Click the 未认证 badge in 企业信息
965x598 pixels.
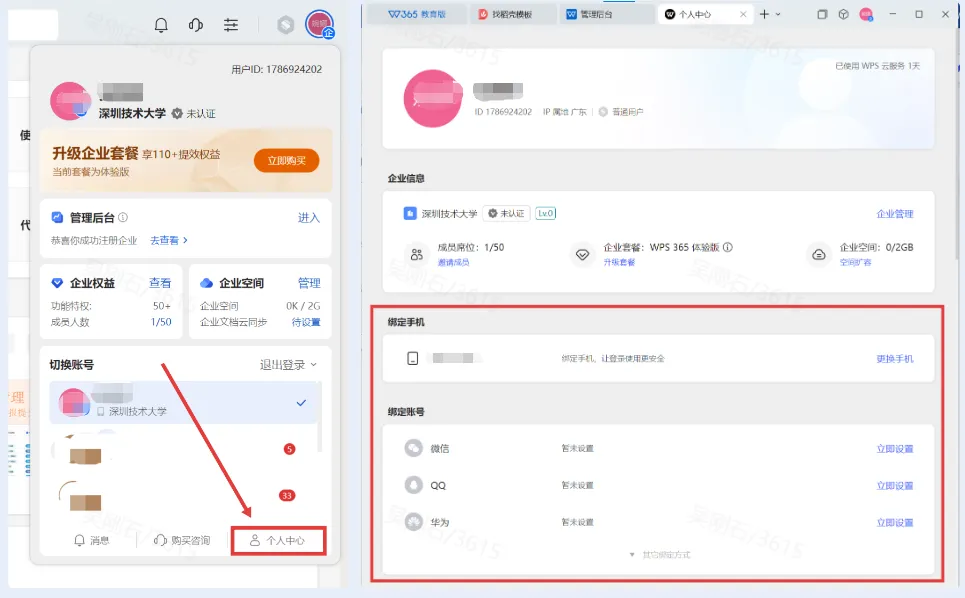[507, 213]
